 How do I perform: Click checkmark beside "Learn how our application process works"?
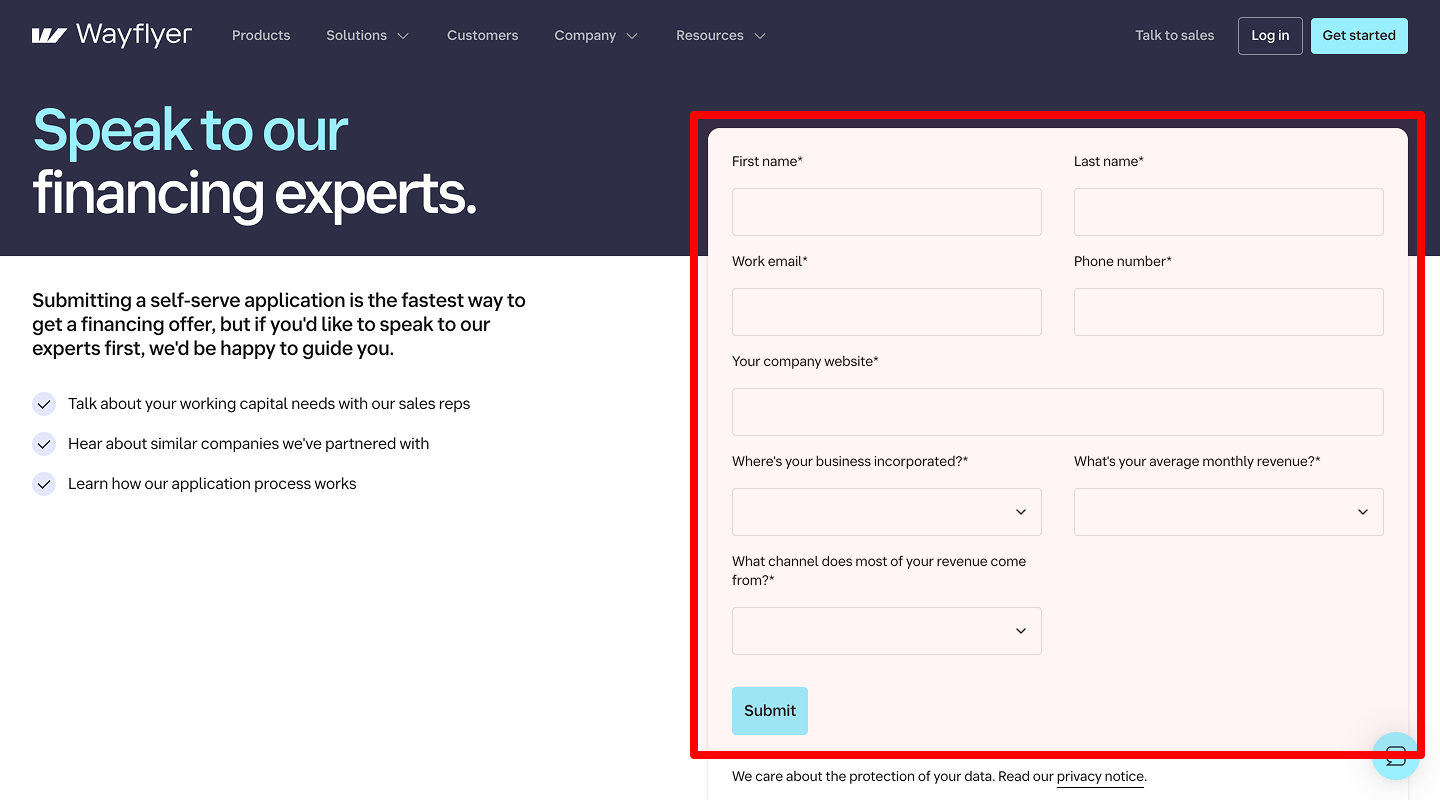tap(44, 483)
